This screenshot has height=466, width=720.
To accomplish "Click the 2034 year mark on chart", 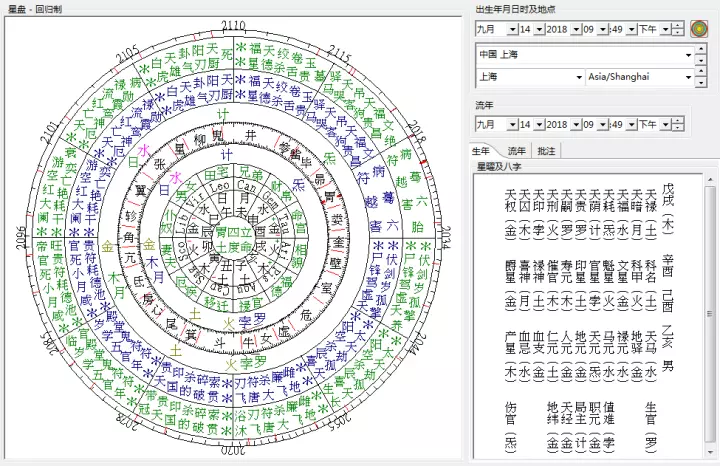I will tap(445, 237).
